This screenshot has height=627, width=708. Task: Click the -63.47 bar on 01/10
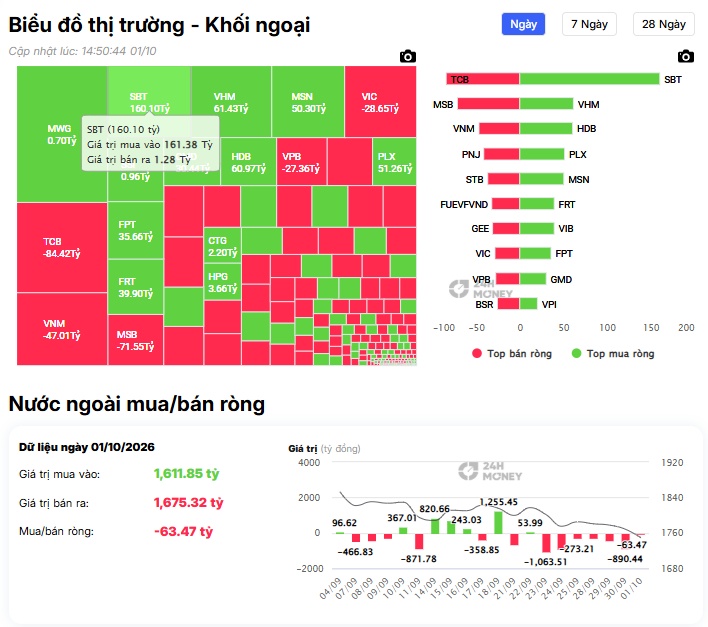[x=641, y=534]
